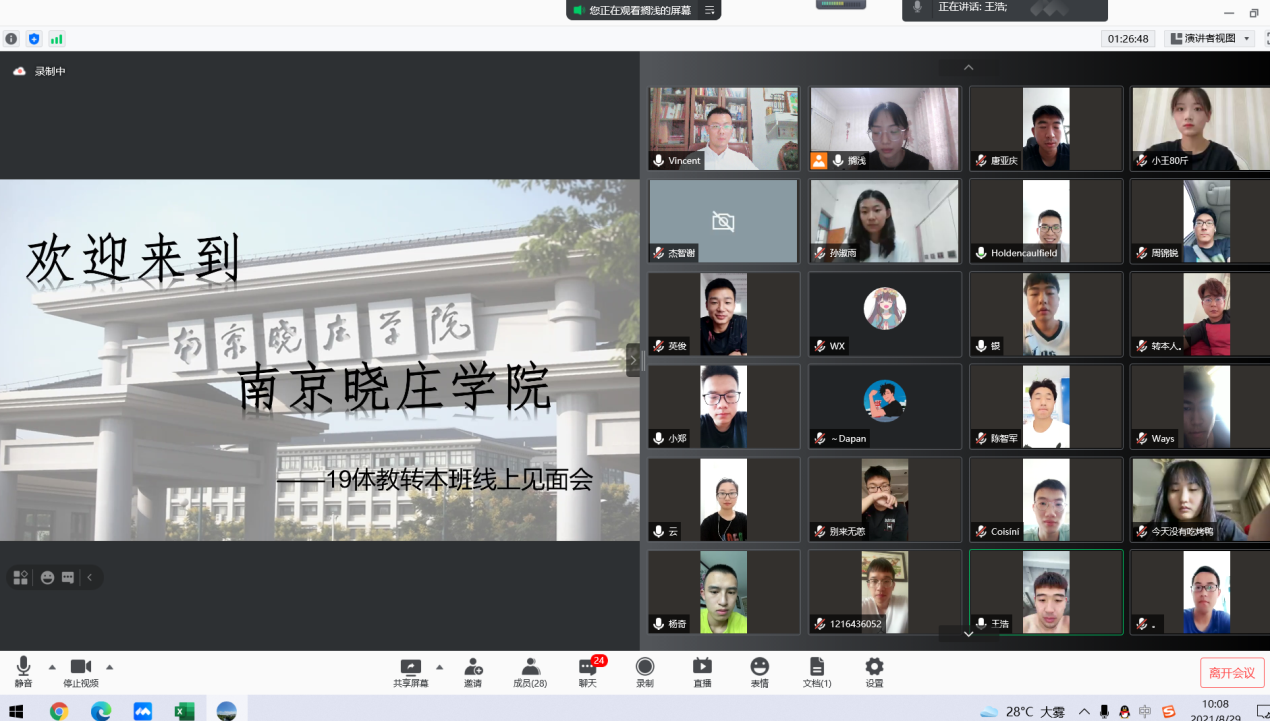Click the red 离开会议 leave button
Viewport: 1270px width, 721px height.
(x=1232, y=673)
